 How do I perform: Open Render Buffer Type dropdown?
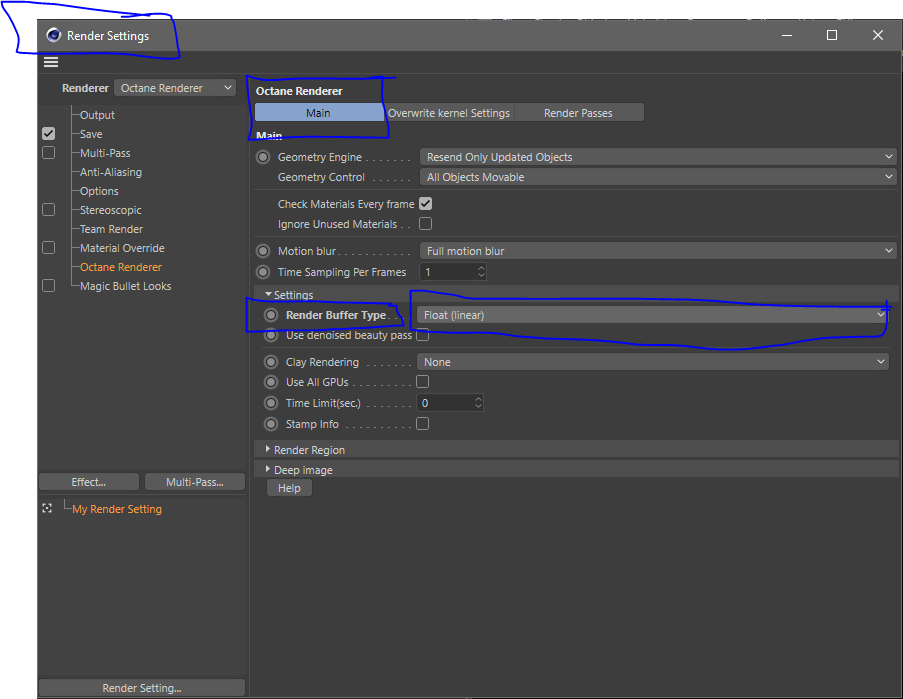point(652,315)
